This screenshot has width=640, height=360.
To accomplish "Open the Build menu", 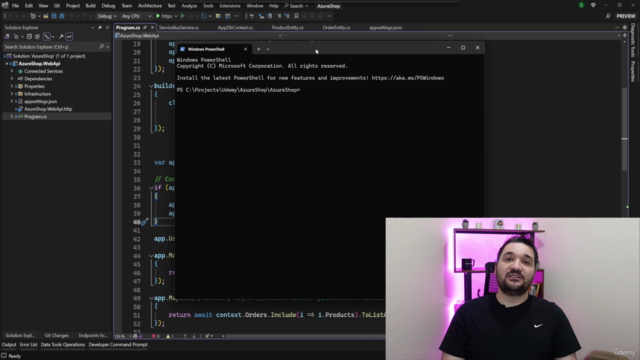I will click(x=90, y=6).
